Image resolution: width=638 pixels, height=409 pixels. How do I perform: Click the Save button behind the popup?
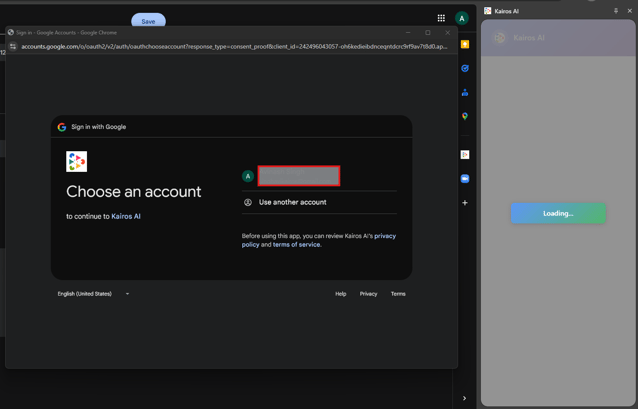(x=148, y=21)
